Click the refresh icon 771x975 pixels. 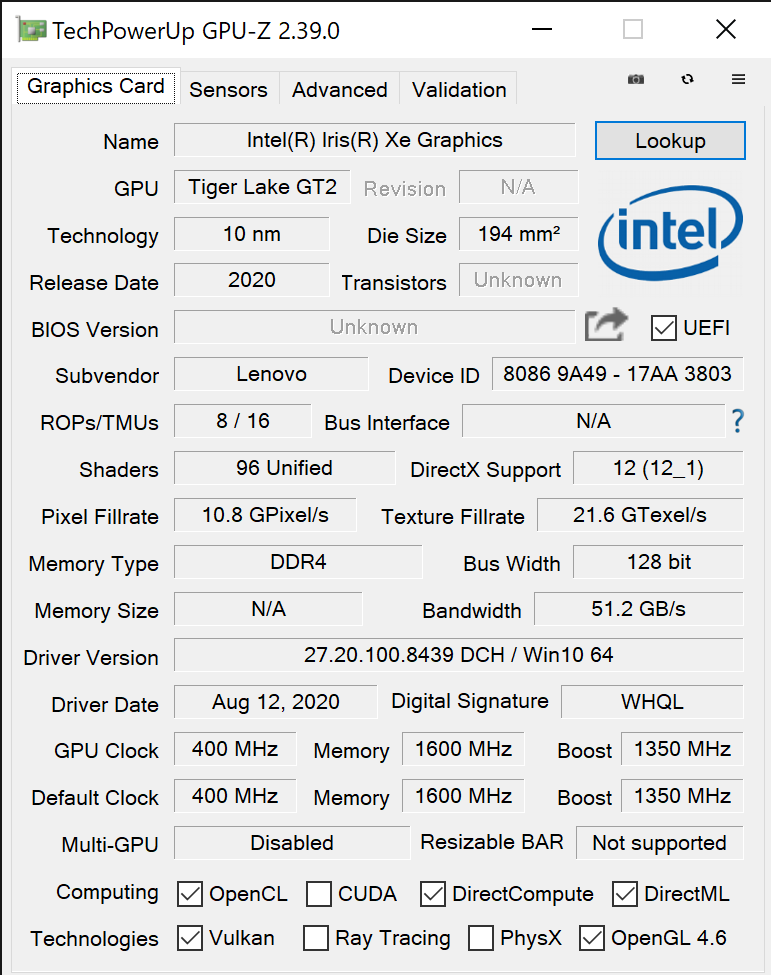point(687,80)
